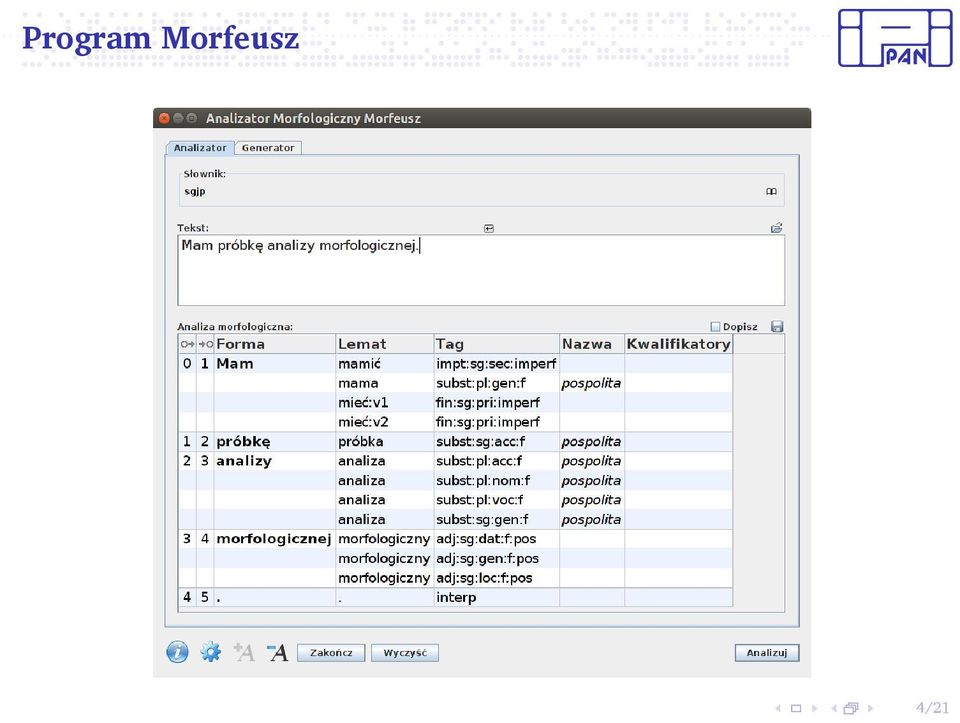Click the subsection navigation icon
The height and width of the screenshot is (723, 960).
[850, 708]
